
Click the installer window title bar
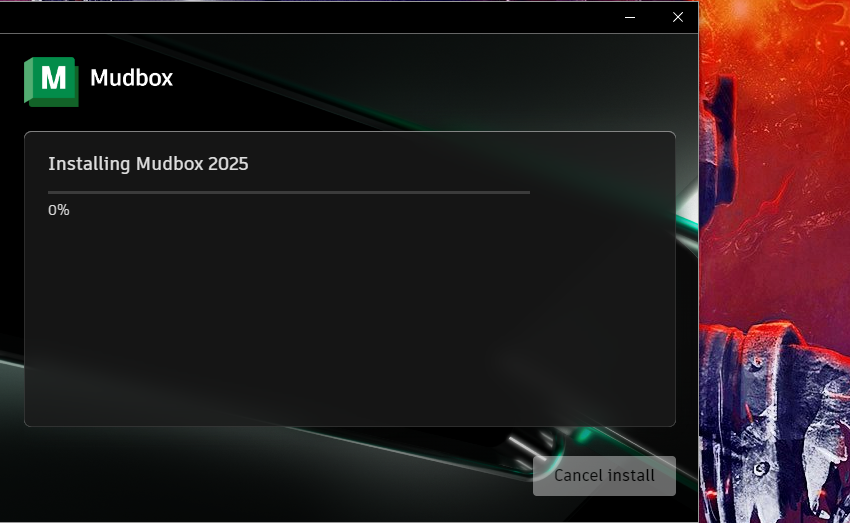300,16
